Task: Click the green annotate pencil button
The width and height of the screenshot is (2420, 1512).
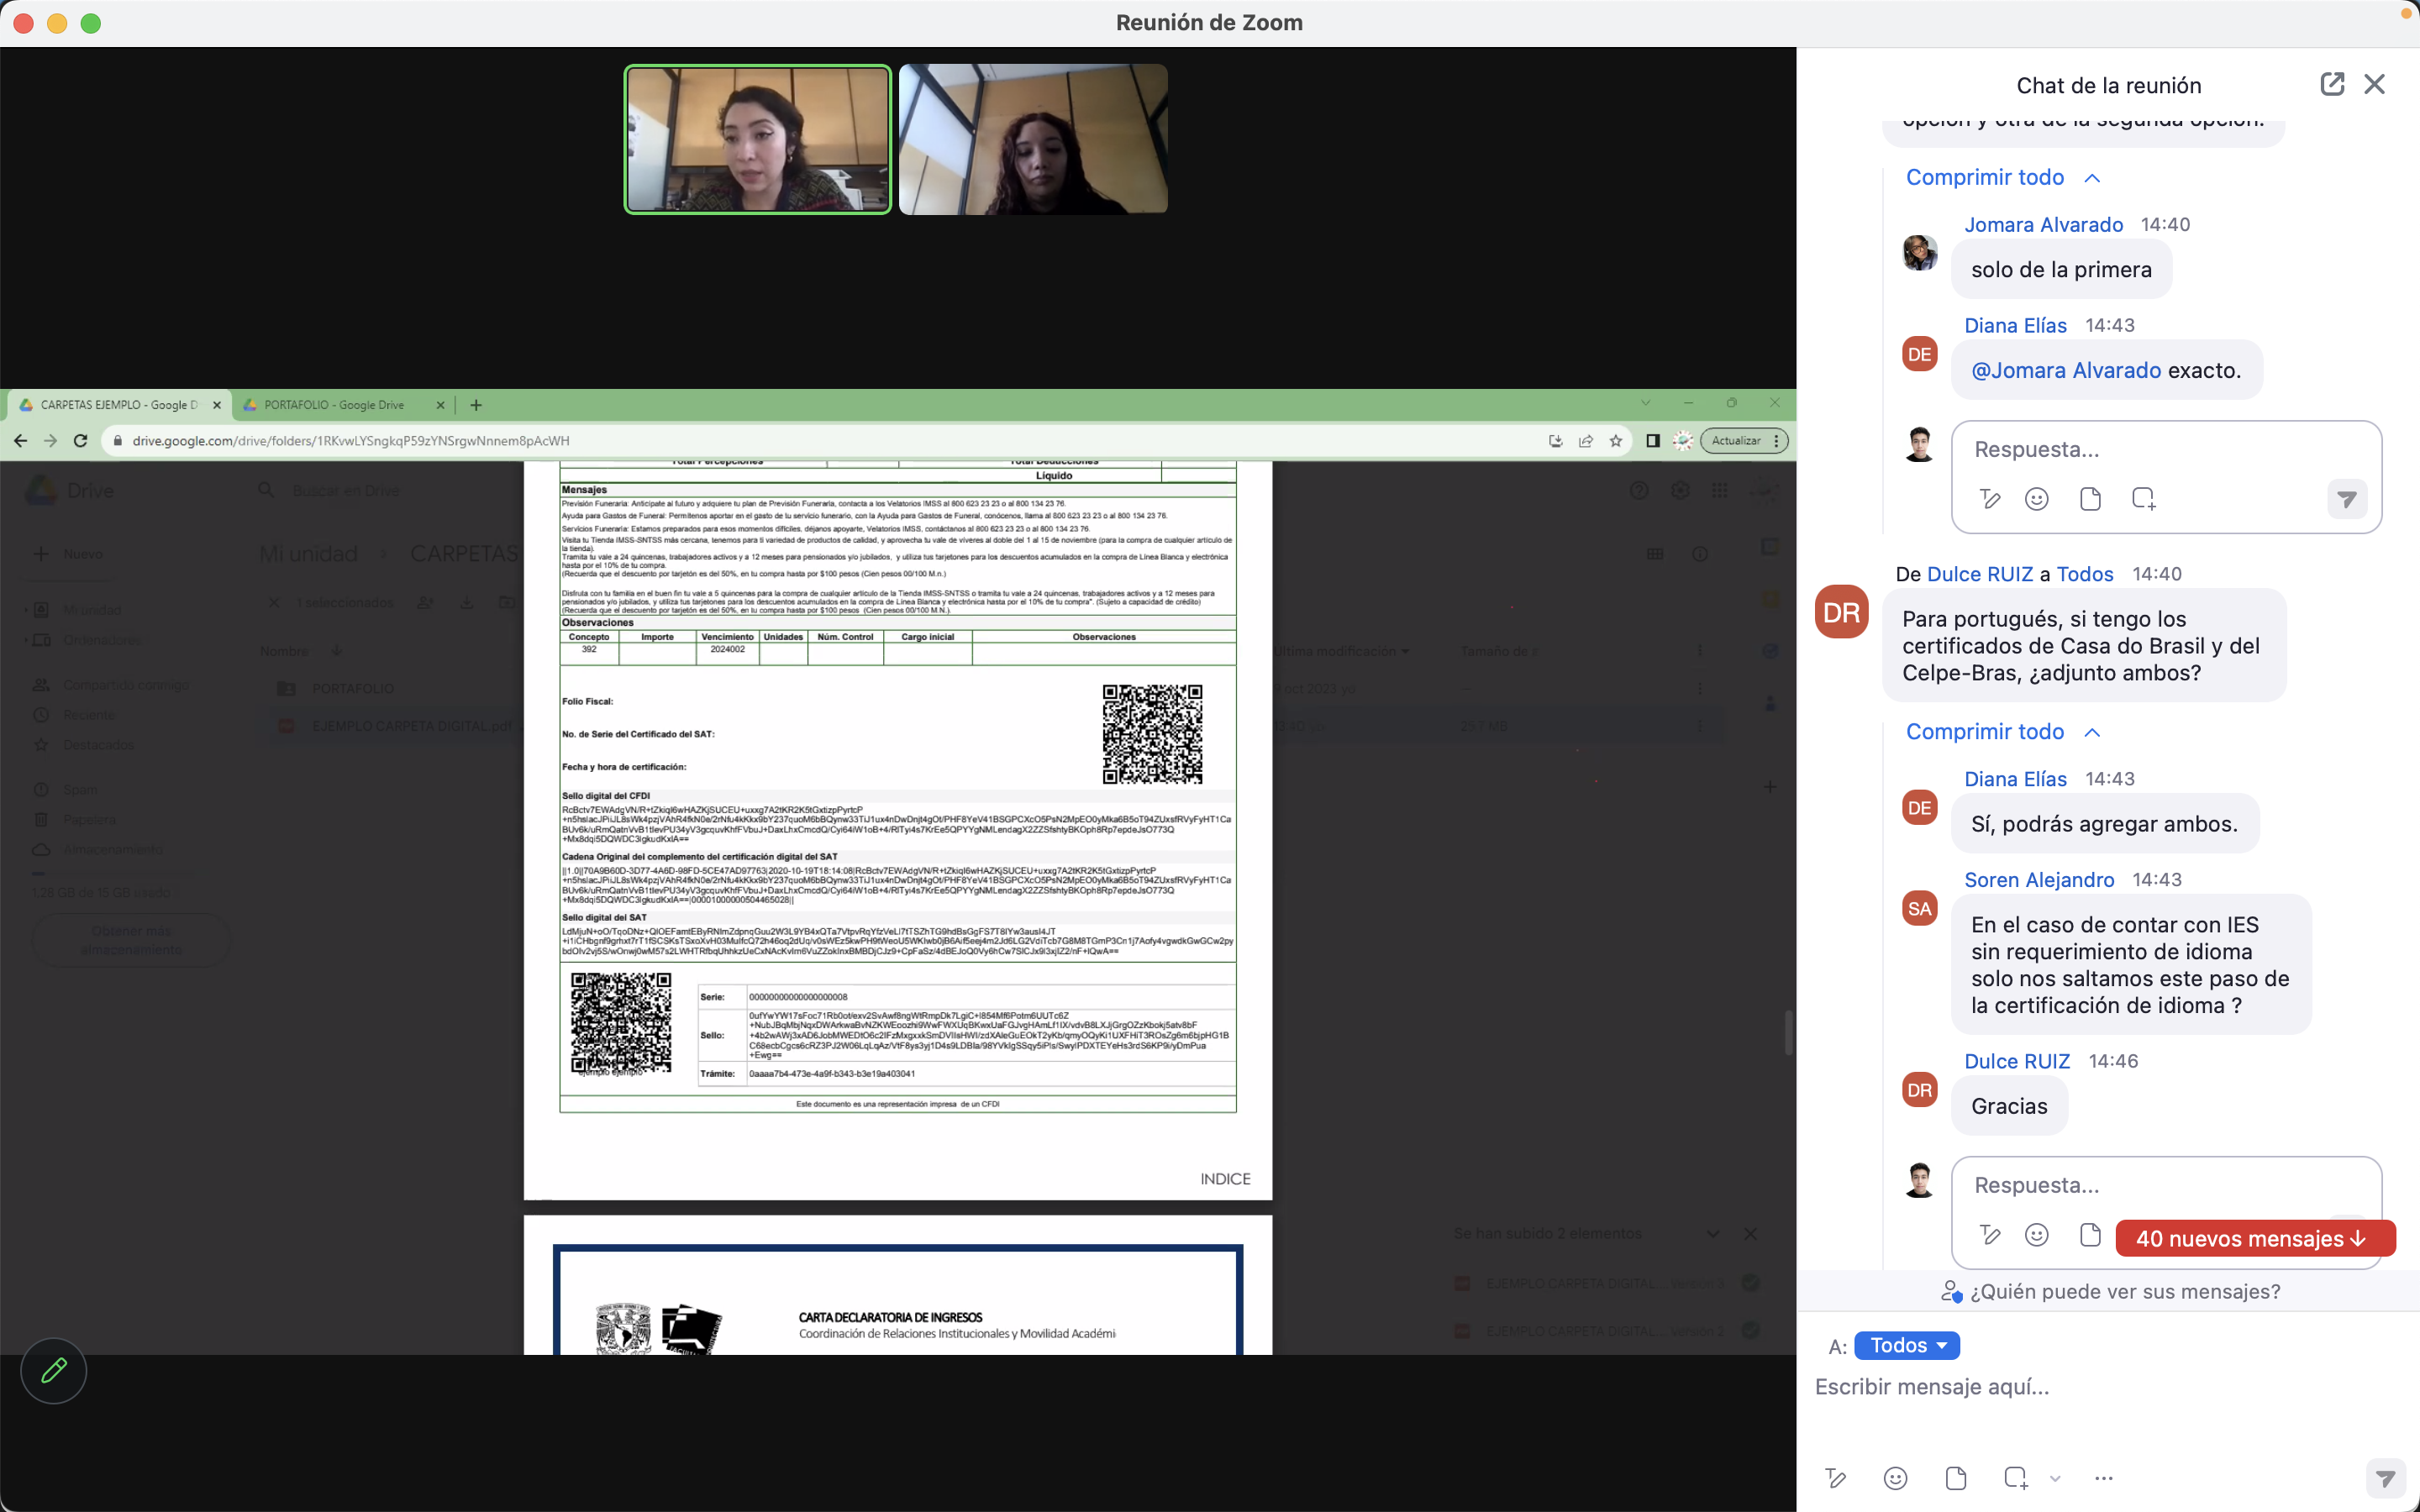Action: pos(54,1370)
